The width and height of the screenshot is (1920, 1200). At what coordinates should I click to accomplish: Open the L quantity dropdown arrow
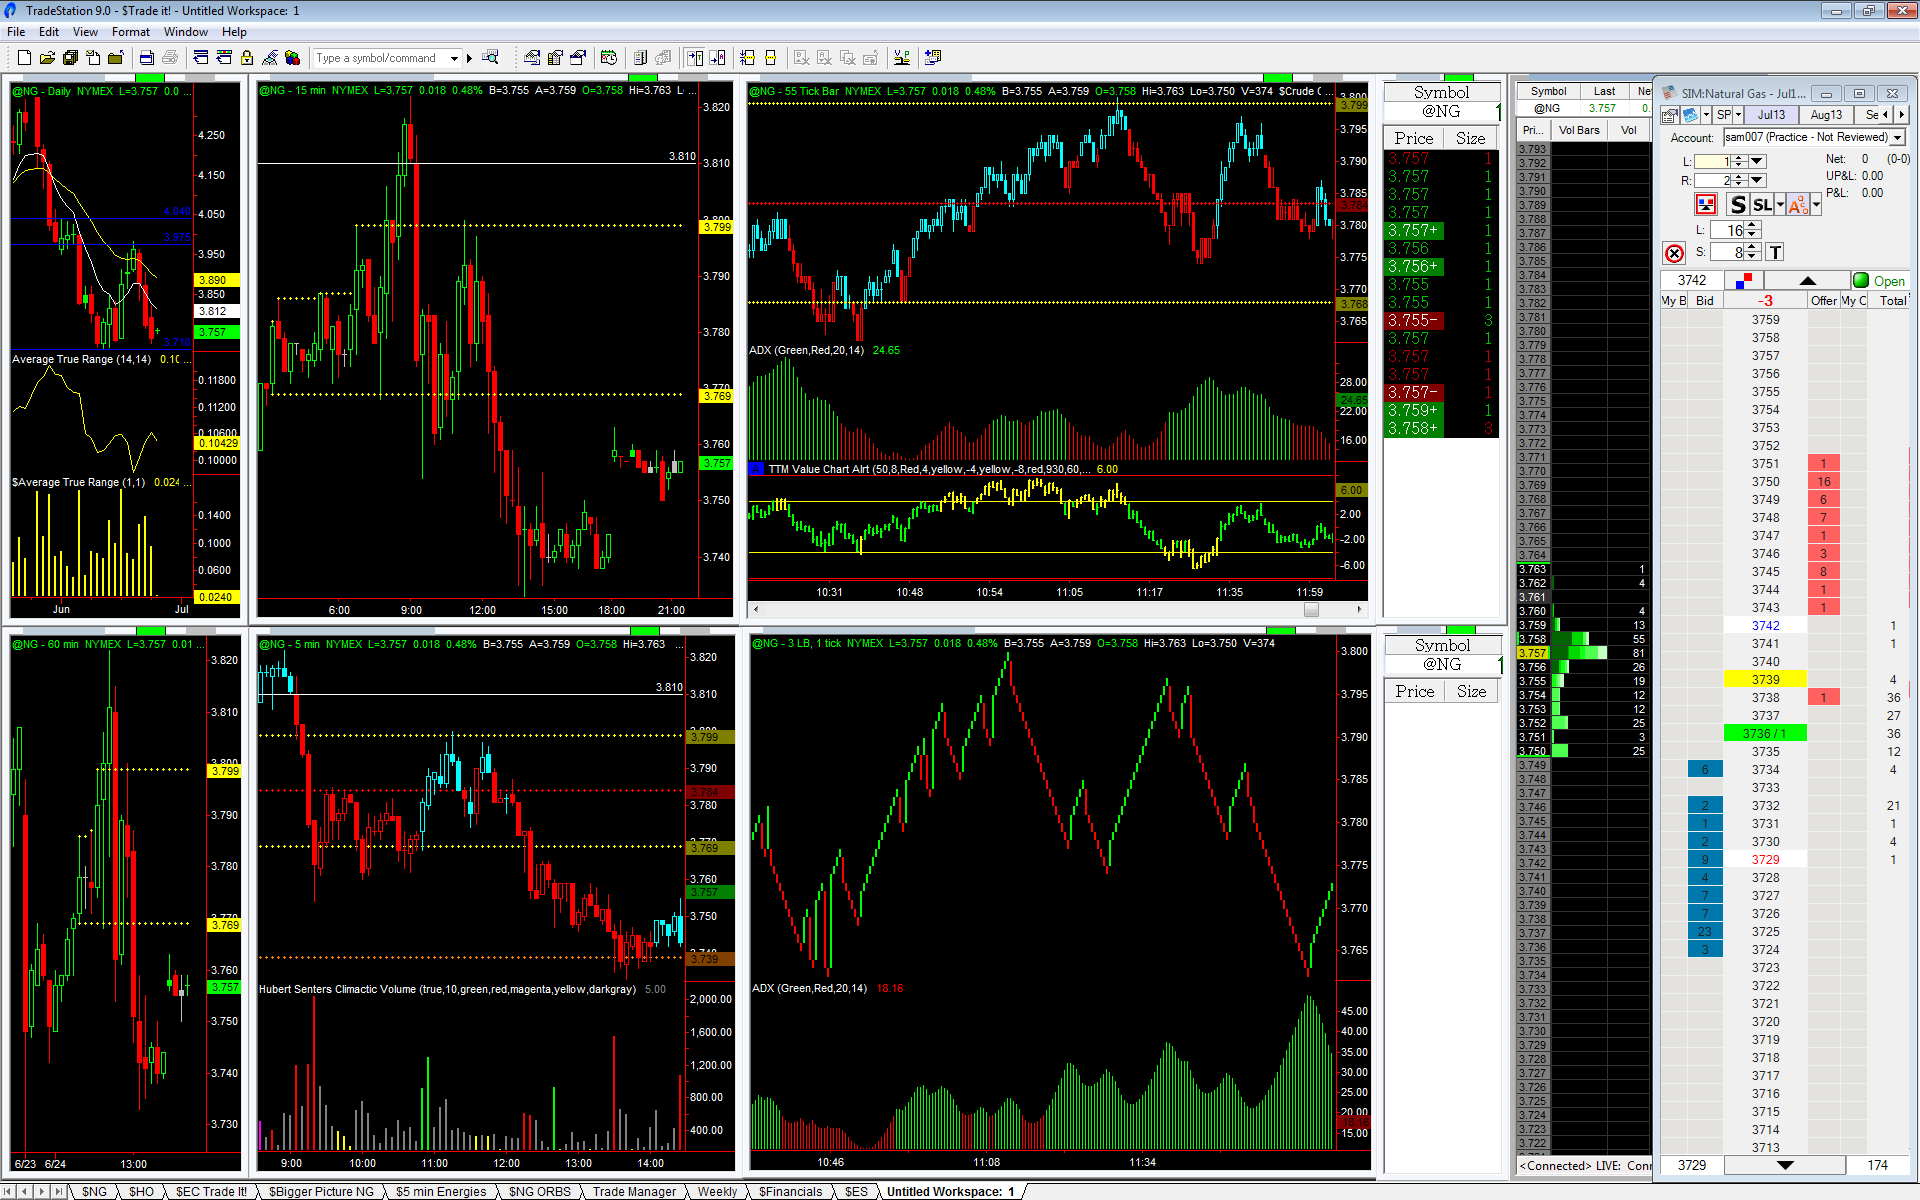(x=1757, y=161)
